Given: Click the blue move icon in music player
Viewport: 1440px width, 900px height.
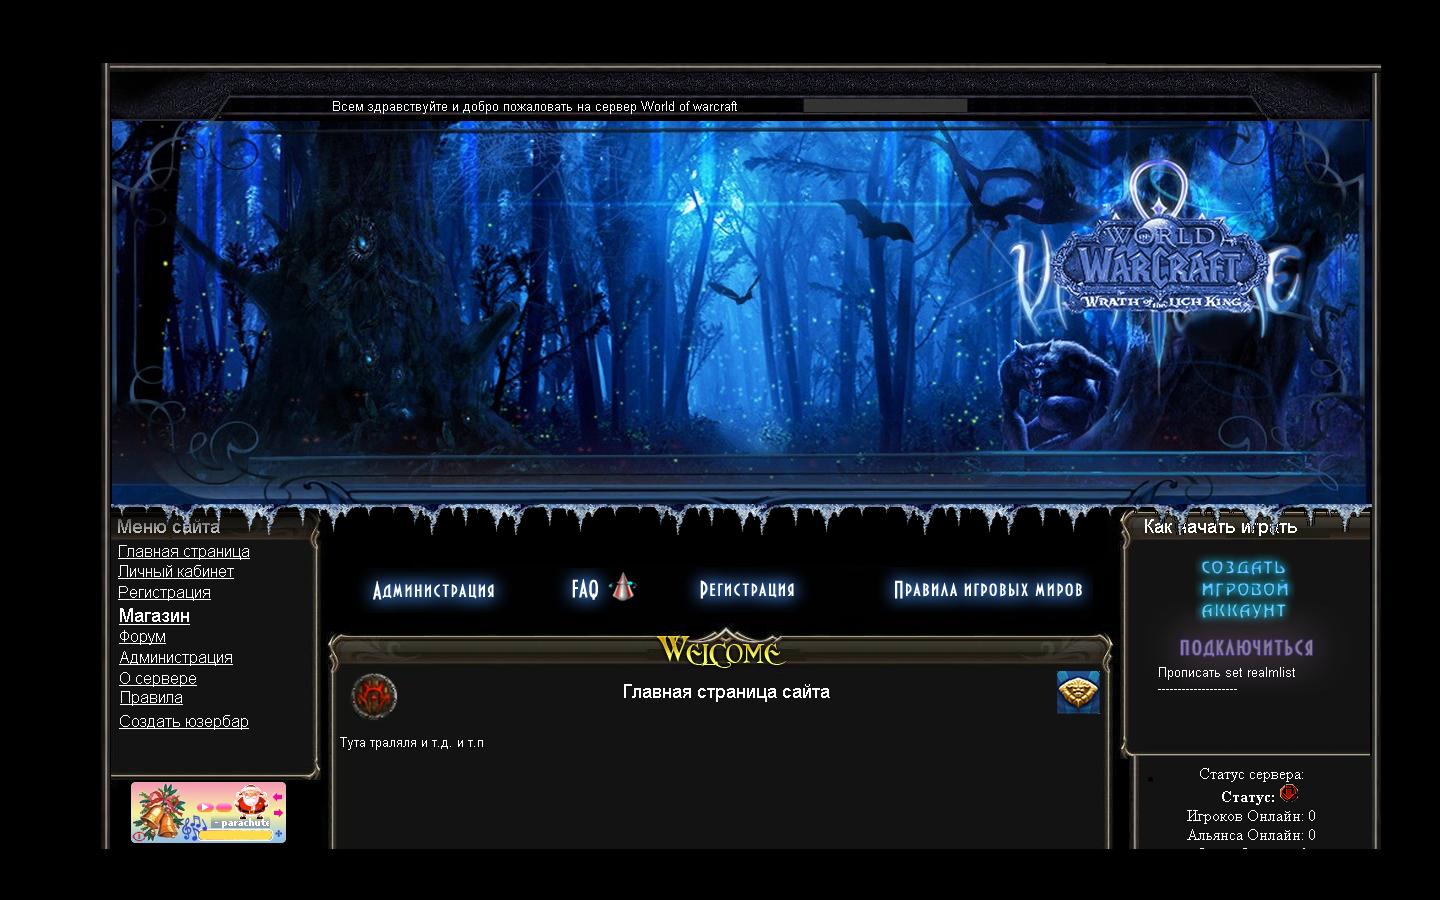Looking at the screenshot, I should [x=278, y=833].
